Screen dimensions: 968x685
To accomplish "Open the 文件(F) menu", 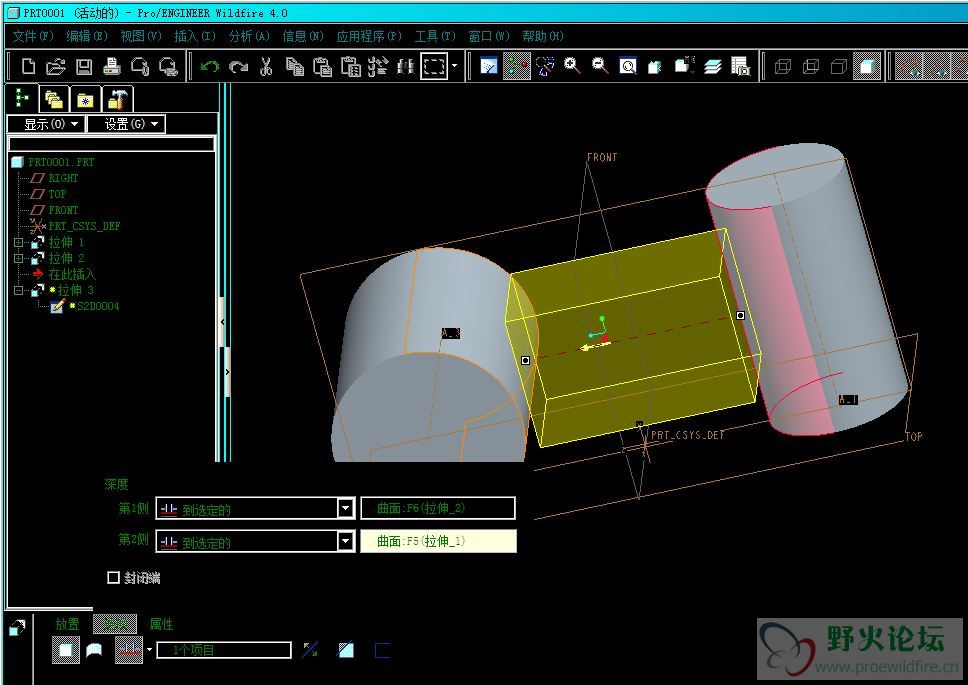I will coord(33,36).
